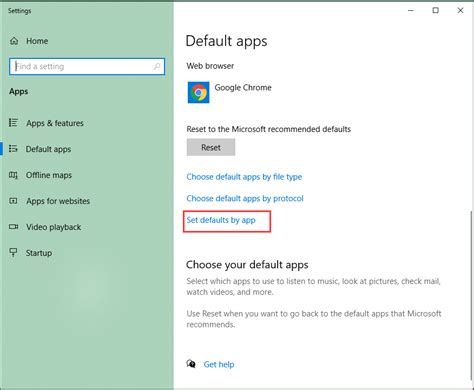Click the Choose your default apps heading
474x390 pixels.
pyautogui.click(x=247, y=265)
